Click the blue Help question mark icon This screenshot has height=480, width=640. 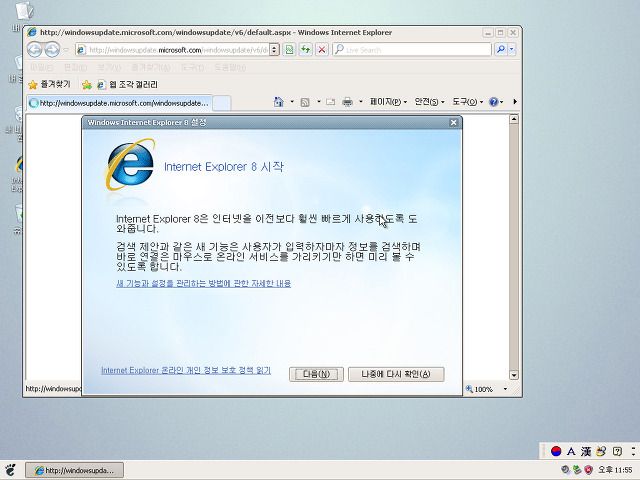pos(493,102)
